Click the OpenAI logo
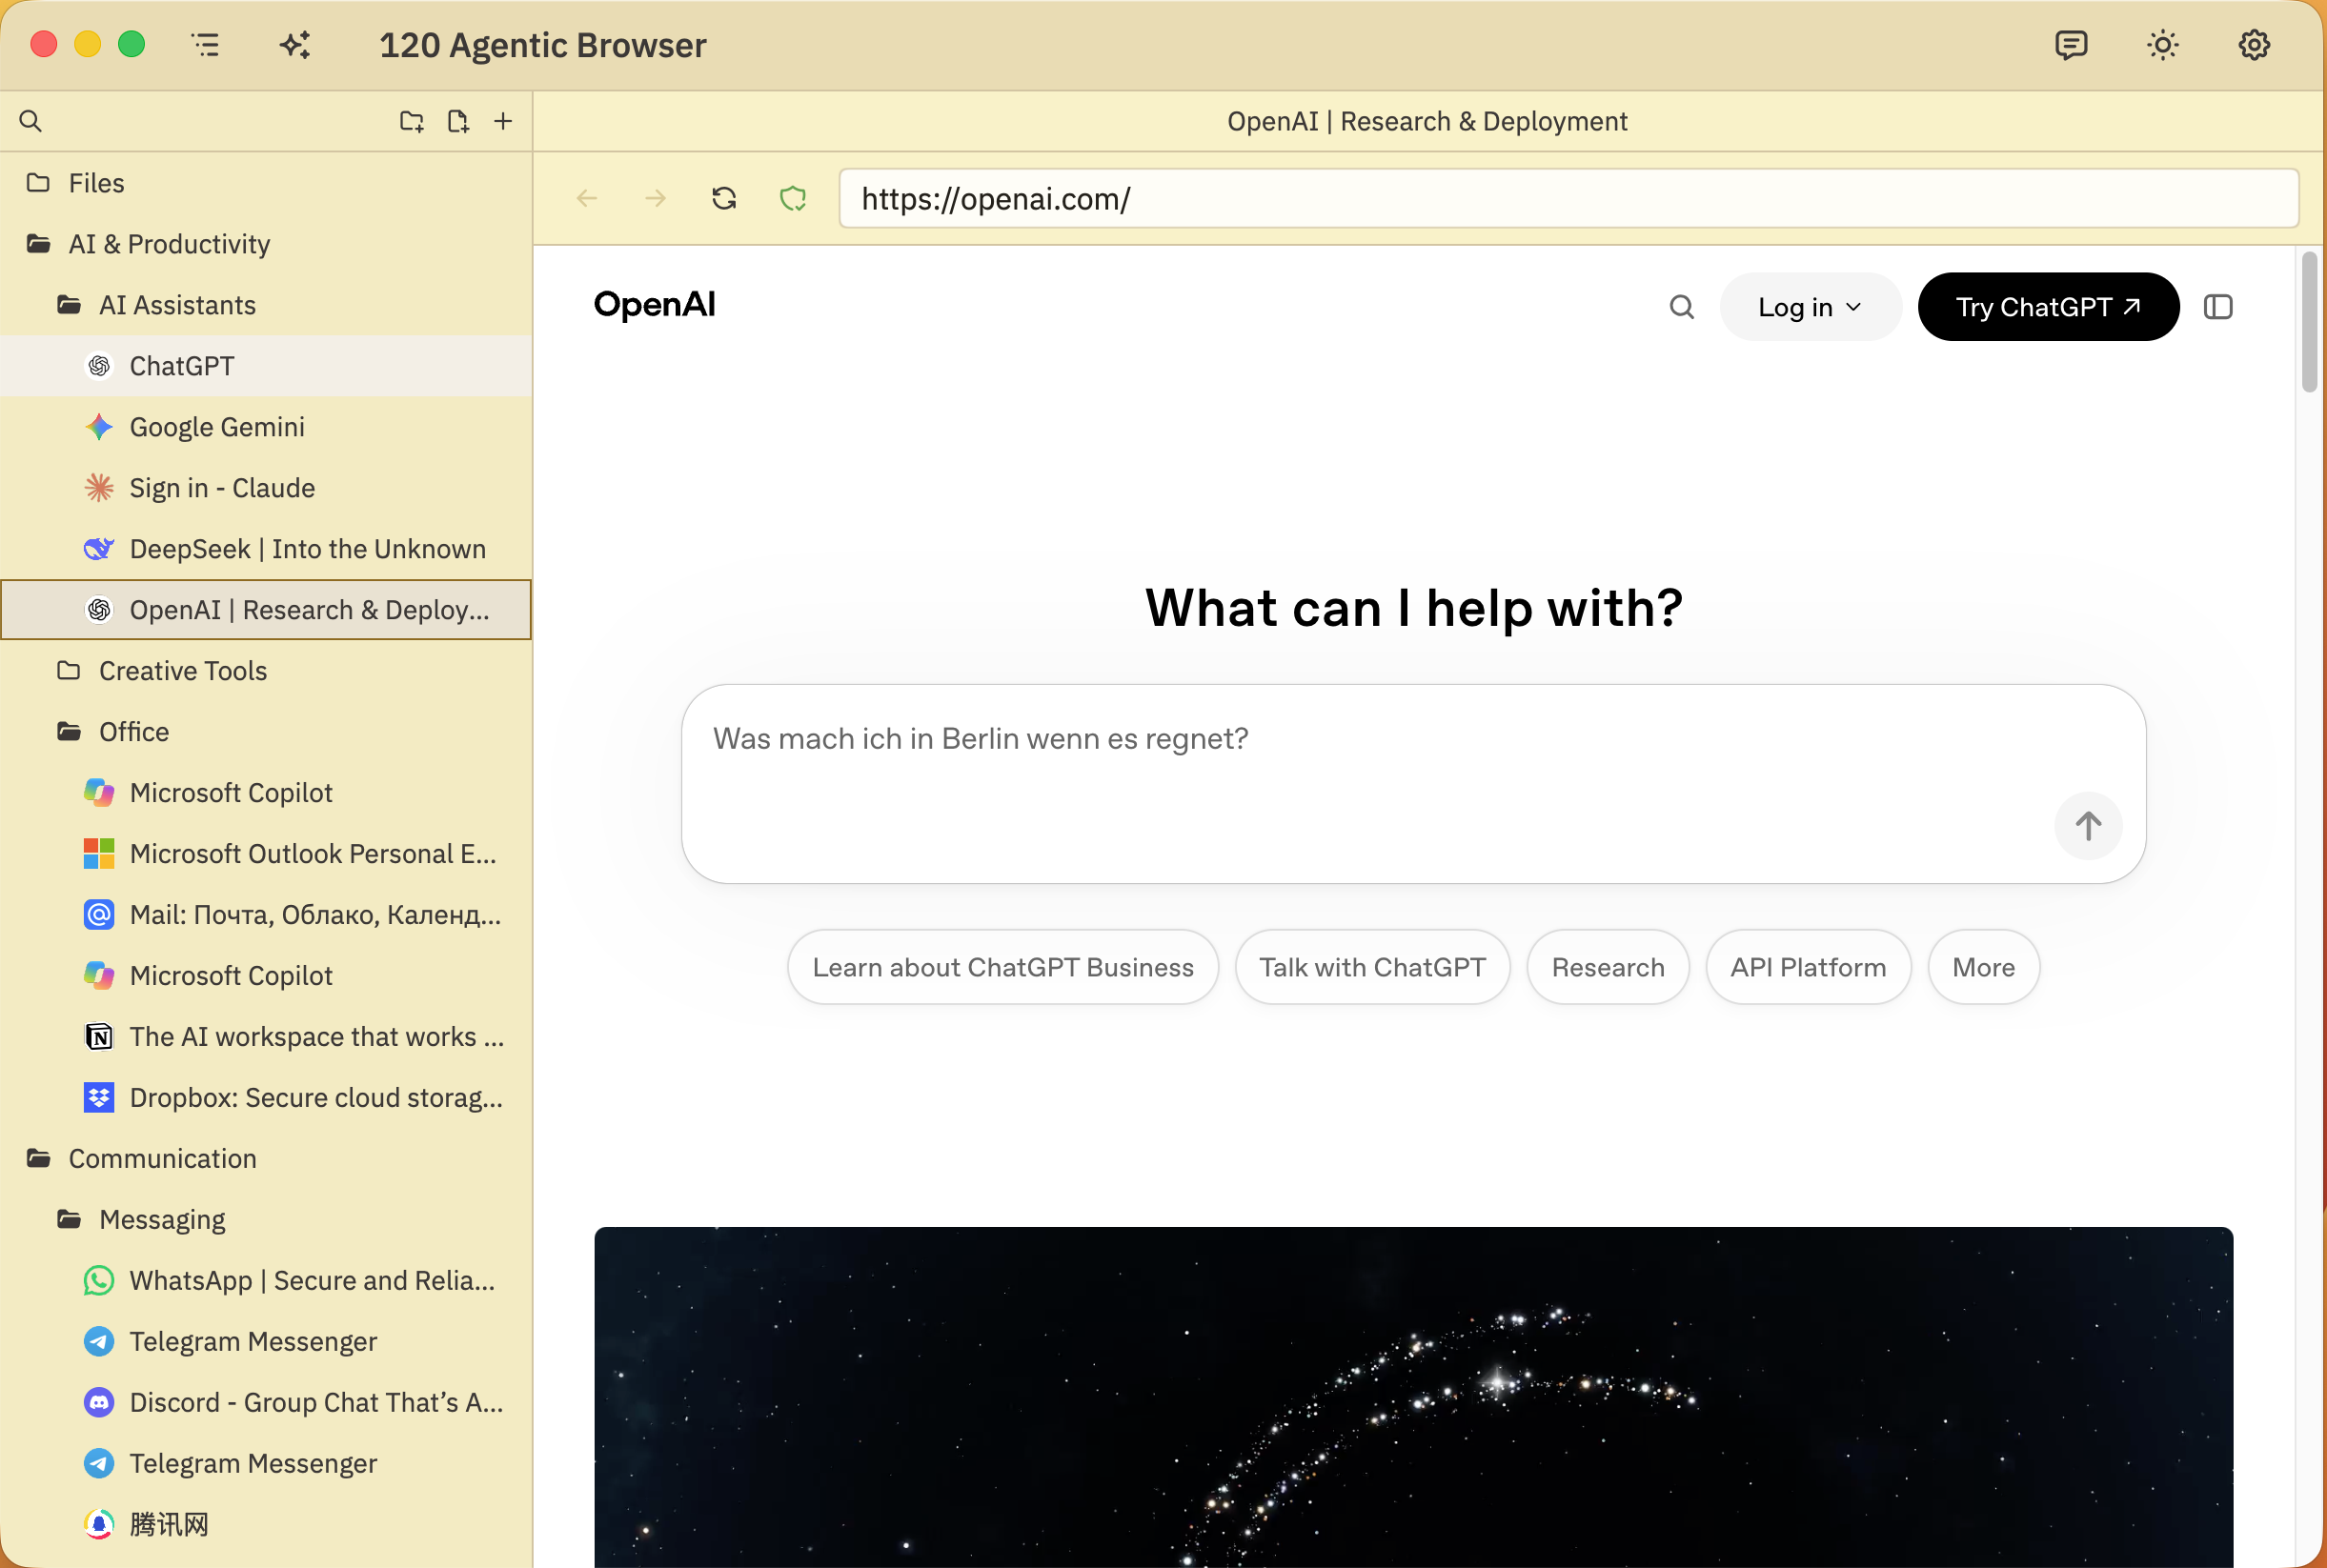Image resolution: width=2327 pixels, height=1568 pixels. [655, 304]
